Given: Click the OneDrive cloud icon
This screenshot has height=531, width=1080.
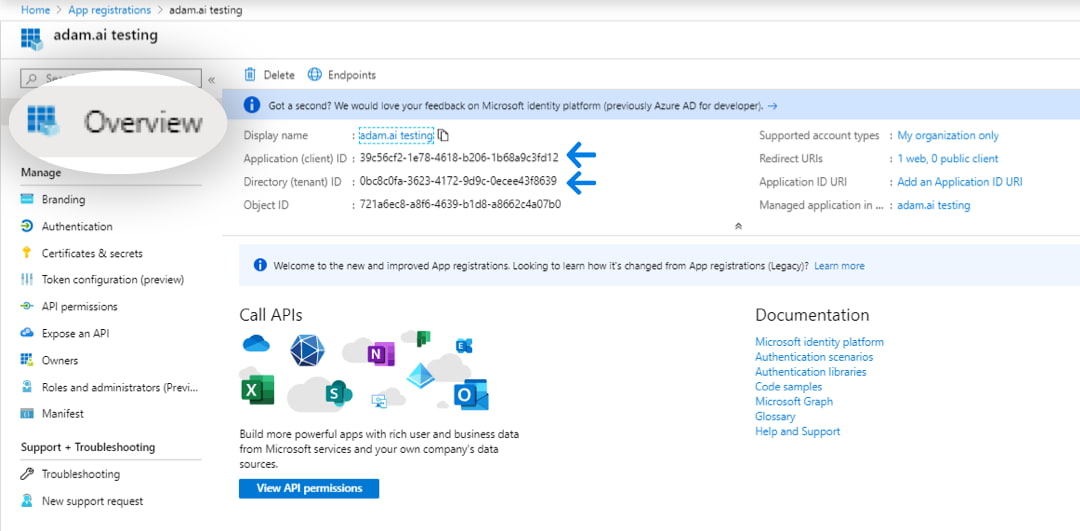Looking at the screenshot, I should [256, 343].
